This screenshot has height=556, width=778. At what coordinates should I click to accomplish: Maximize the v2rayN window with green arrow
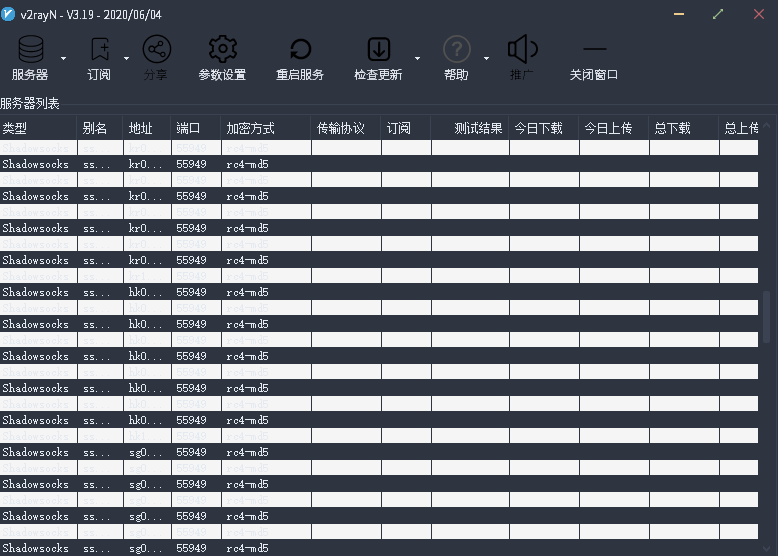pyautogui.click(x=718, y=14)
